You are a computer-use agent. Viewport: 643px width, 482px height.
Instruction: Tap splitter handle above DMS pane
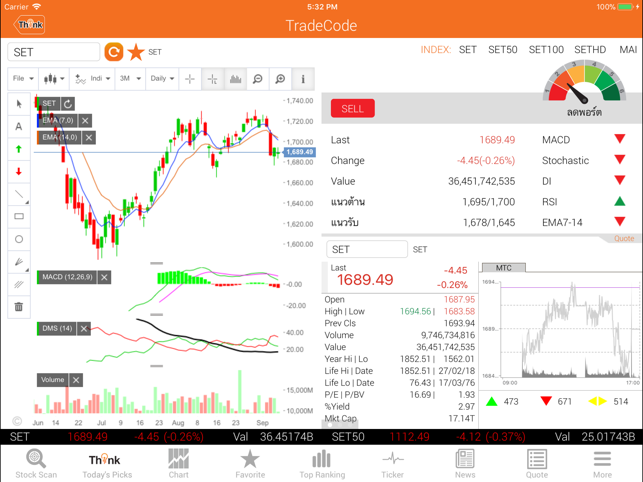click(x=157, y=315)
